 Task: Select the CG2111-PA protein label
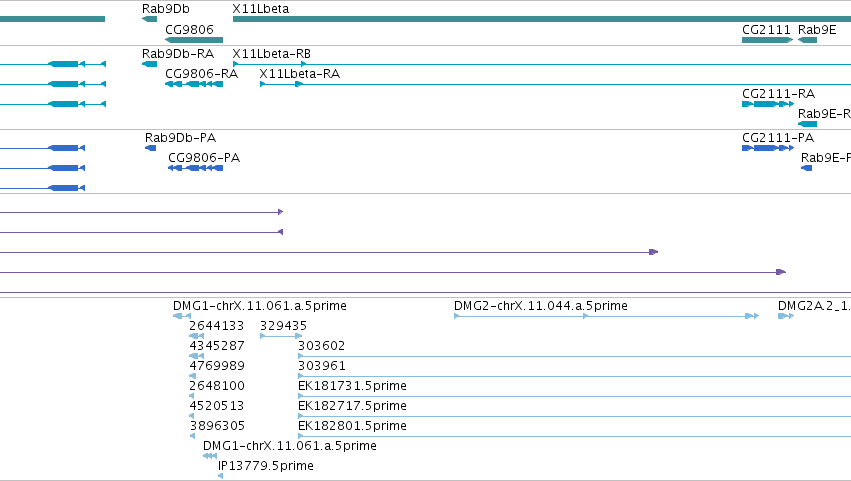(x=778, y=137)
